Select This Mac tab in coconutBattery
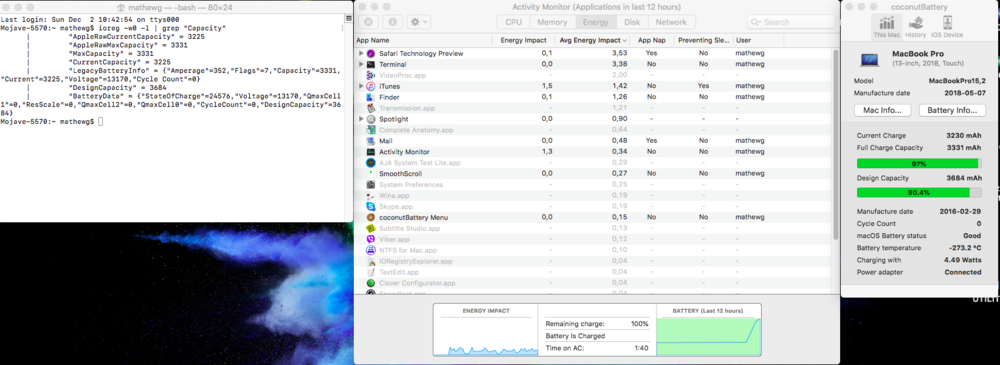 (x=886, y=27)
